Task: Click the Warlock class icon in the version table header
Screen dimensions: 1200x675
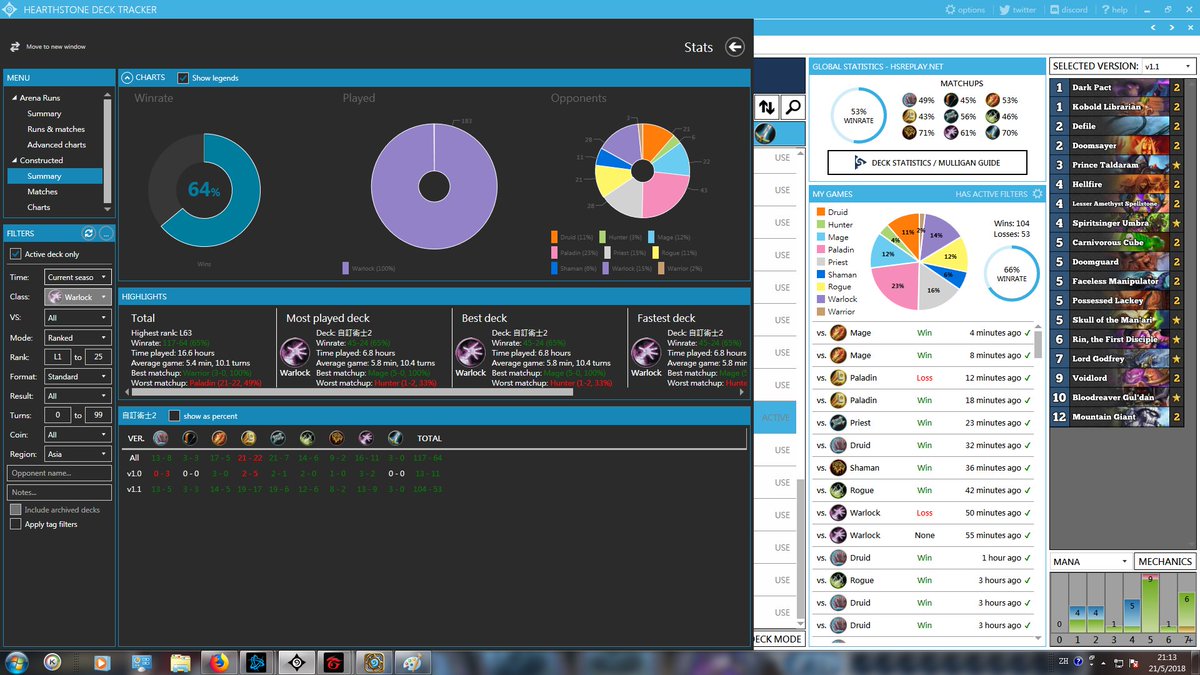Action: (x=366, y=438)
